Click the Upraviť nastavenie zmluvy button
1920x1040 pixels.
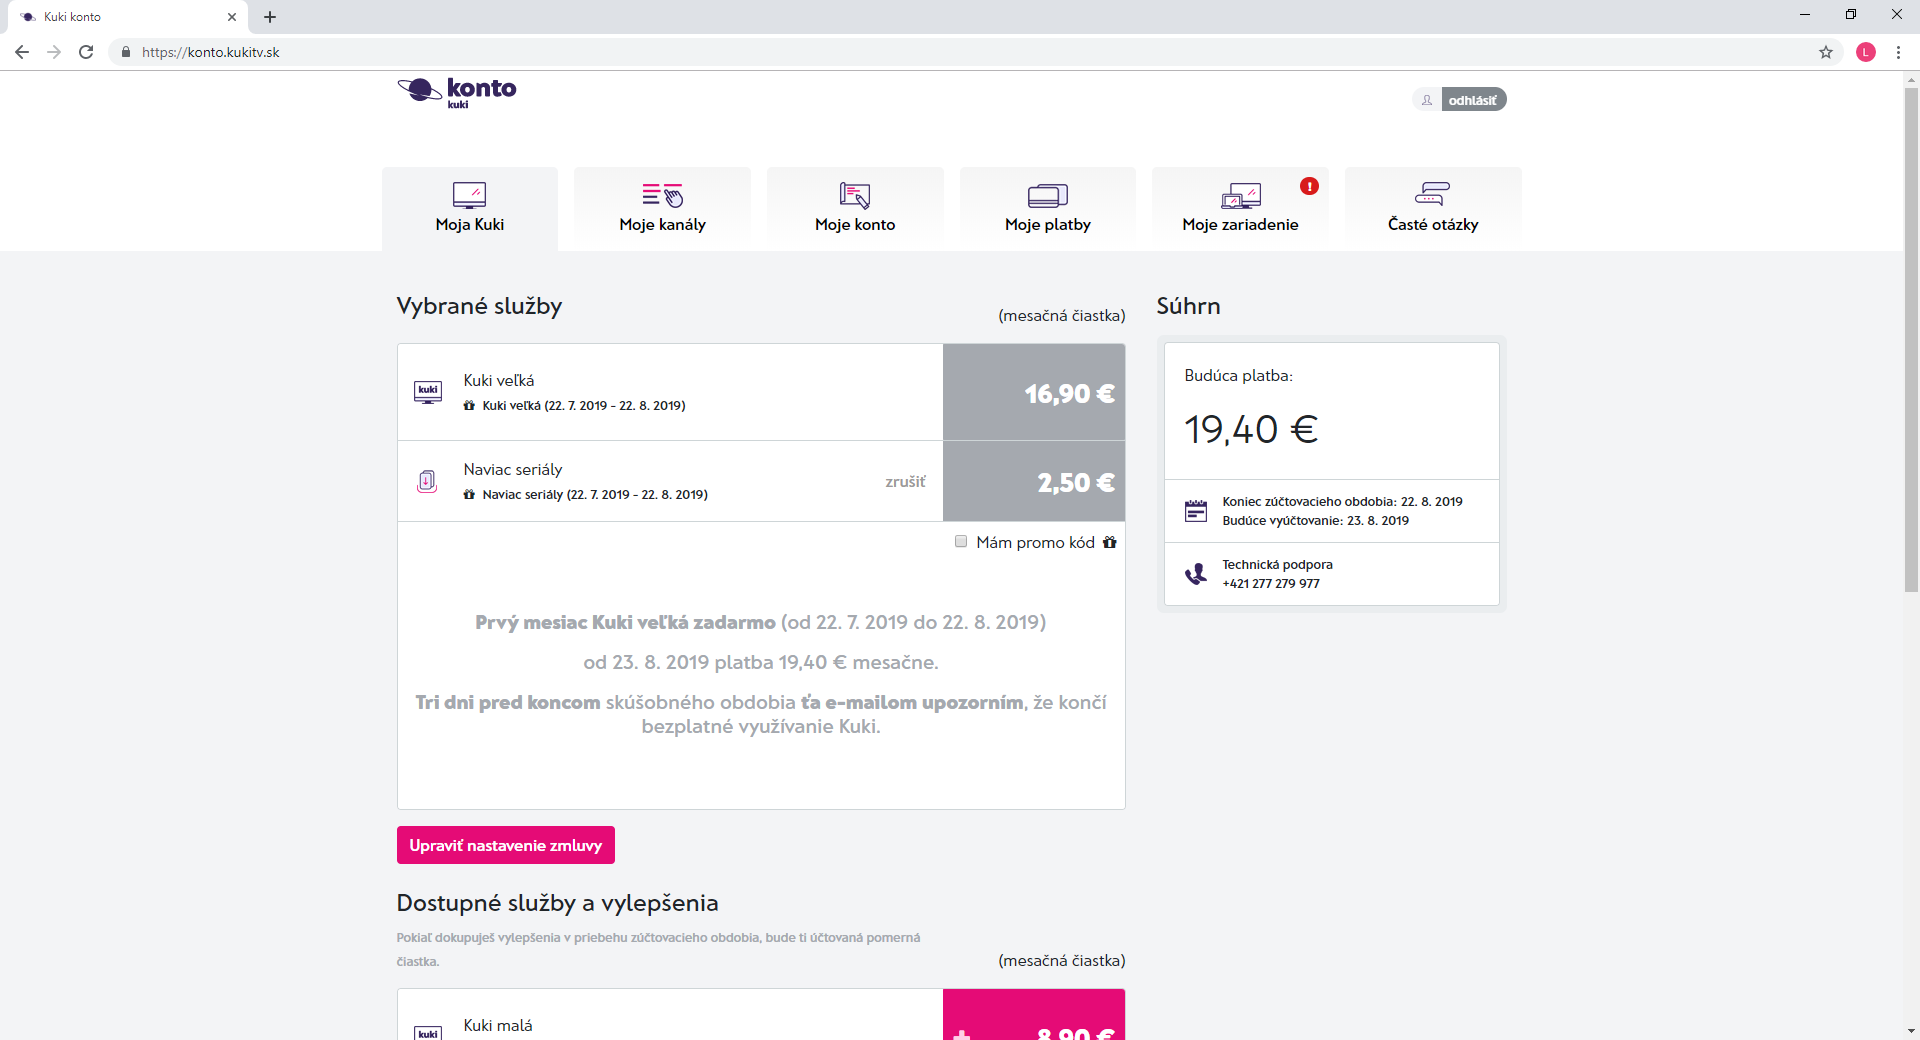[x=506, y=845]
